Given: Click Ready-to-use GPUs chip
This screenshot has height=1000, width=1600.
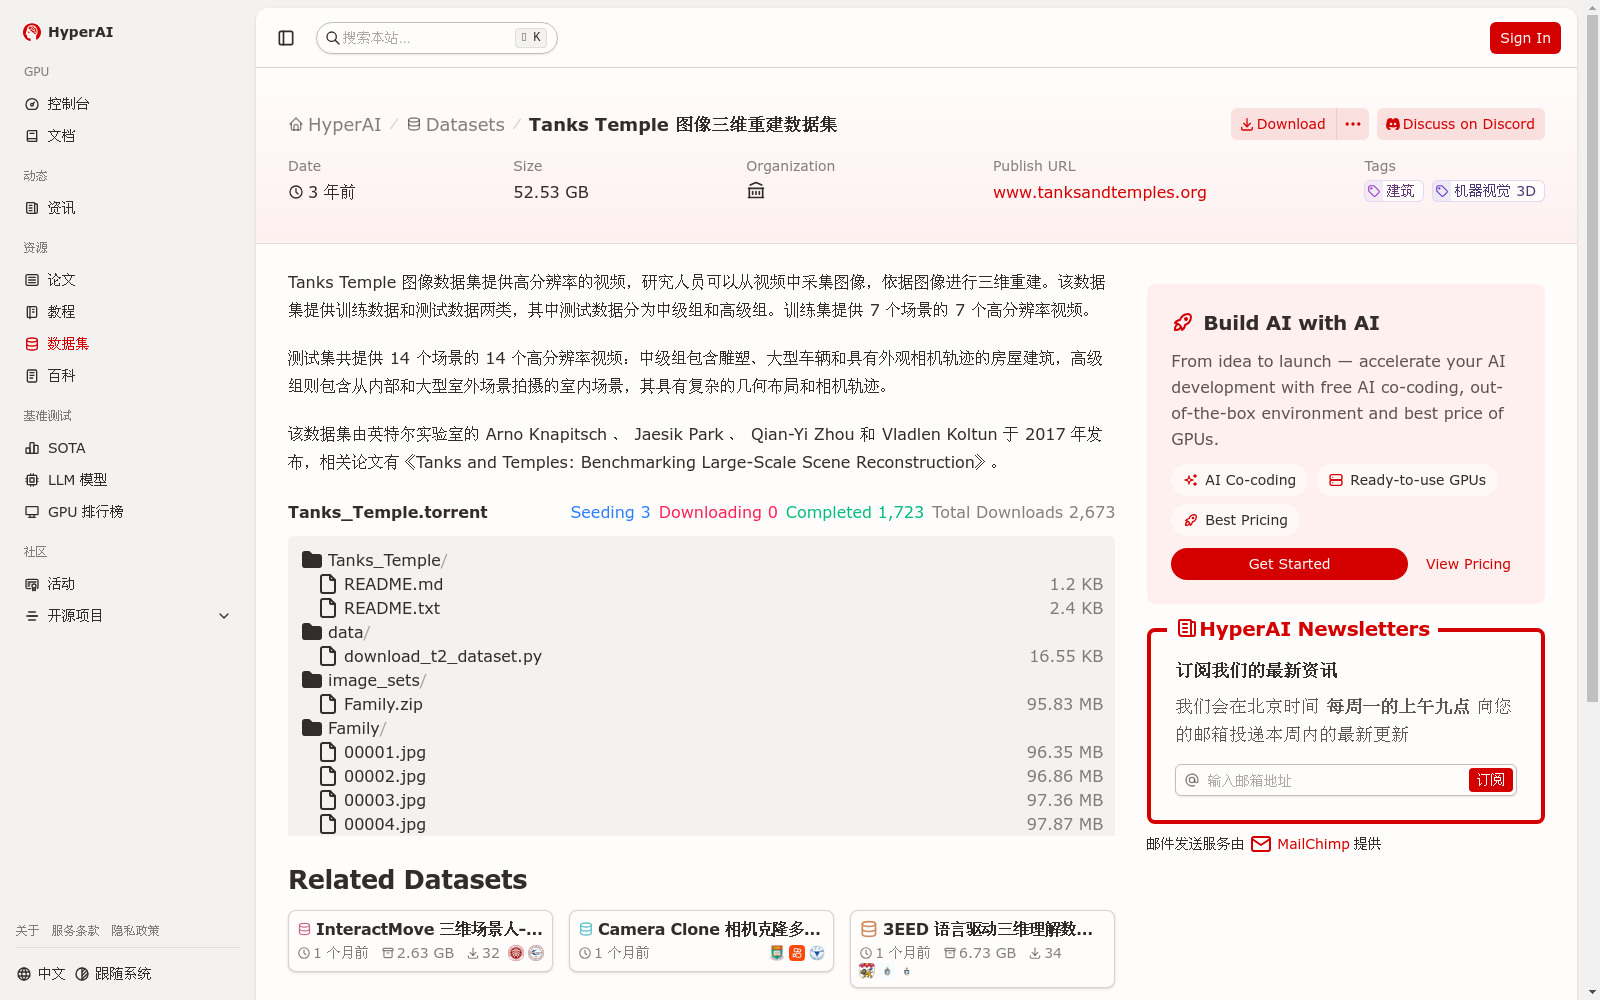Looking at the screenshot, I should point(1407,480).
